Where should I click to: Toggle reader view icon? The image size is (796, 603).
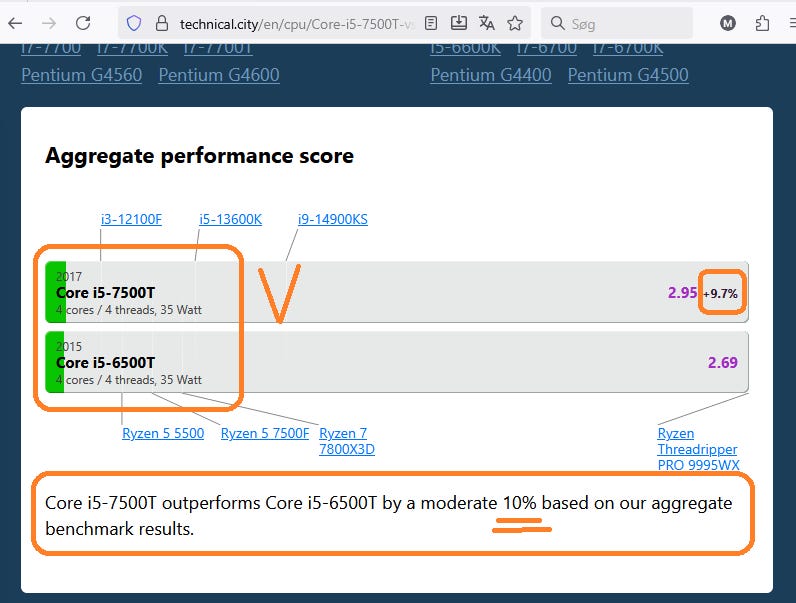pyautogui.click(x=430, y=23)
